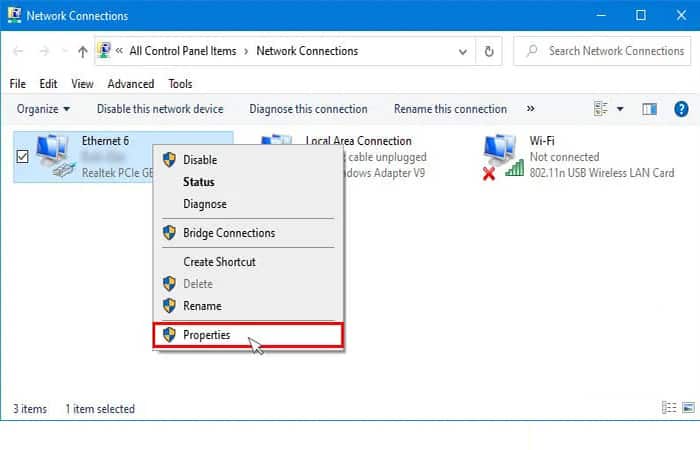Show the preview pane
700x450 pixels.
(x=649, y=109)
